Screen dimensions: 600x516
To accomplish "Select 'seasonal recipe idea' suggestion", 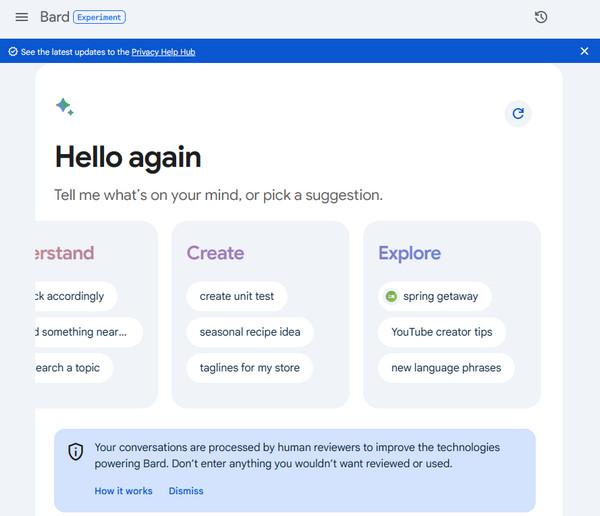I will pyautogui.click(x=250, y=332).
